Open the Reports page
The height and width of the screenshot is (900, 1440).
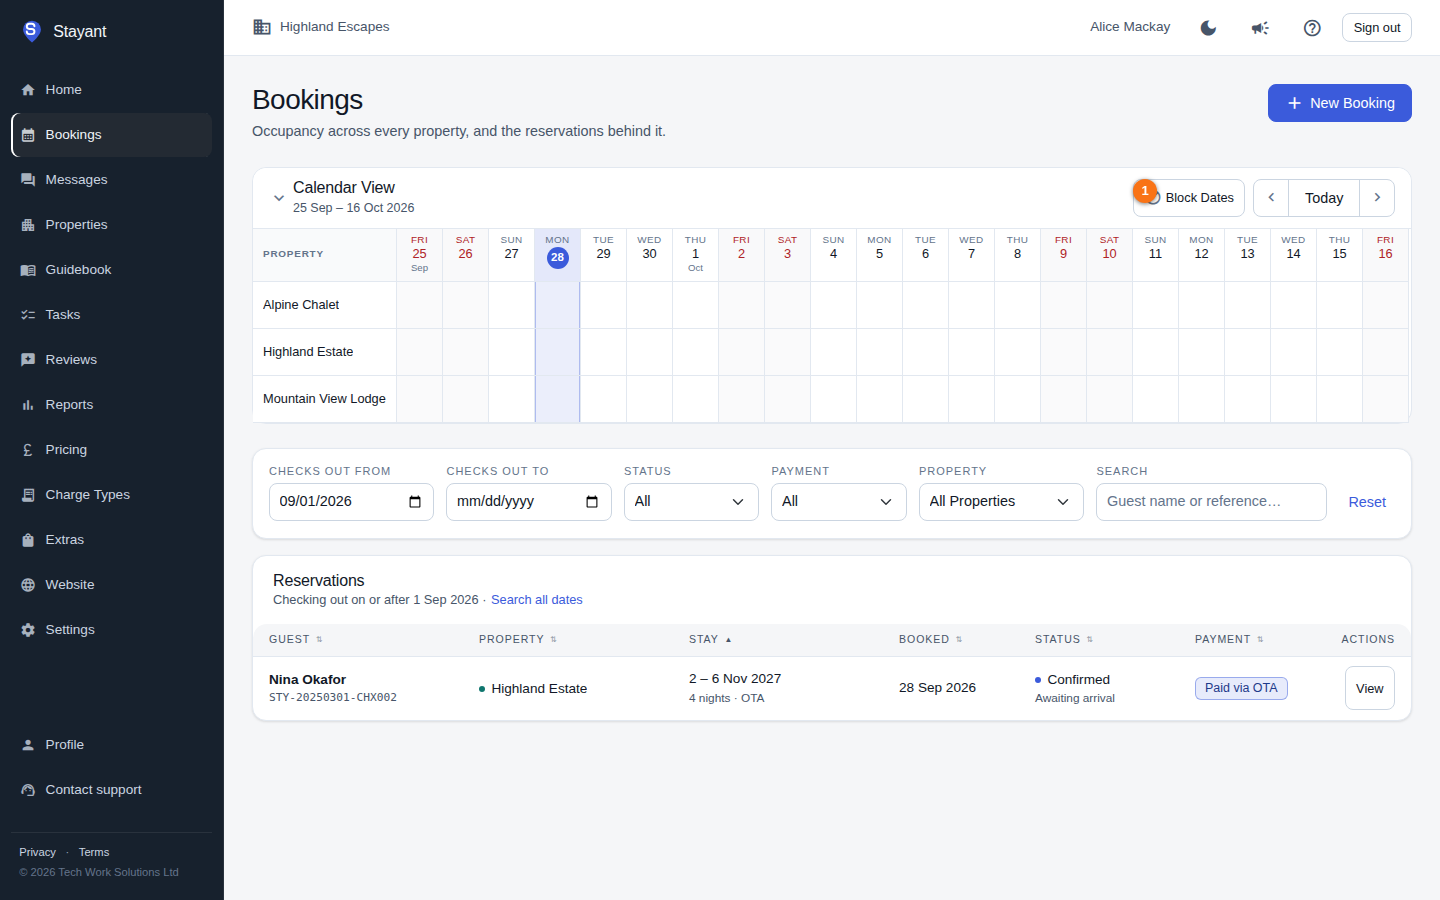(x=111, y=405)
